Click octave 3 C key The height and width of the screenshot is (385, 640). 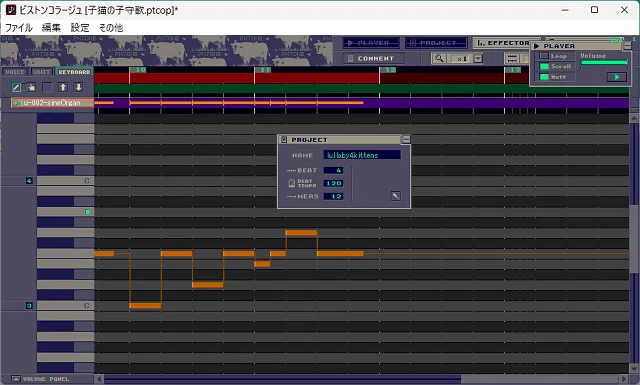pyautogui.click(x=65, y=305)
